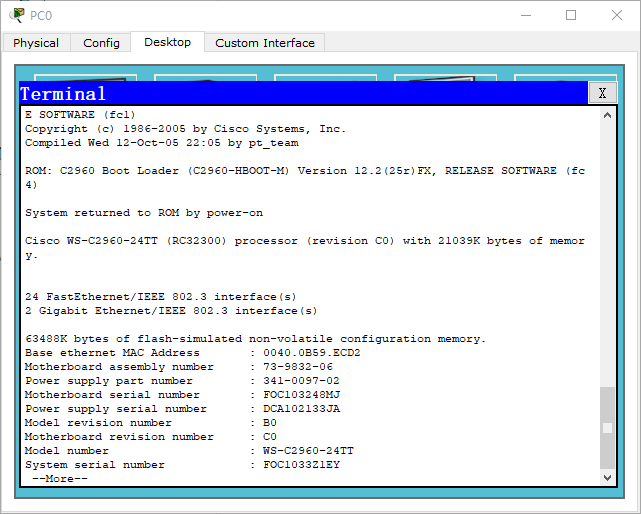The image size is (641, 514).
Task: Click the '63488K bytes of flash-simulated' line
Action: click(x=256, y=339)
